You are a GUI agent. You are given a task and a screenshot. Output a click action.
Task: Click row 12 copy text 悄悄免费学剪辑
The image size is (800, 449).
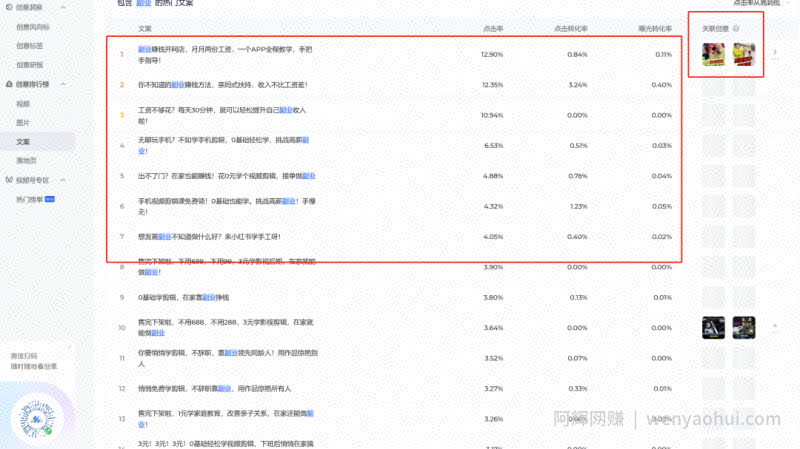[x=214, y=389]
